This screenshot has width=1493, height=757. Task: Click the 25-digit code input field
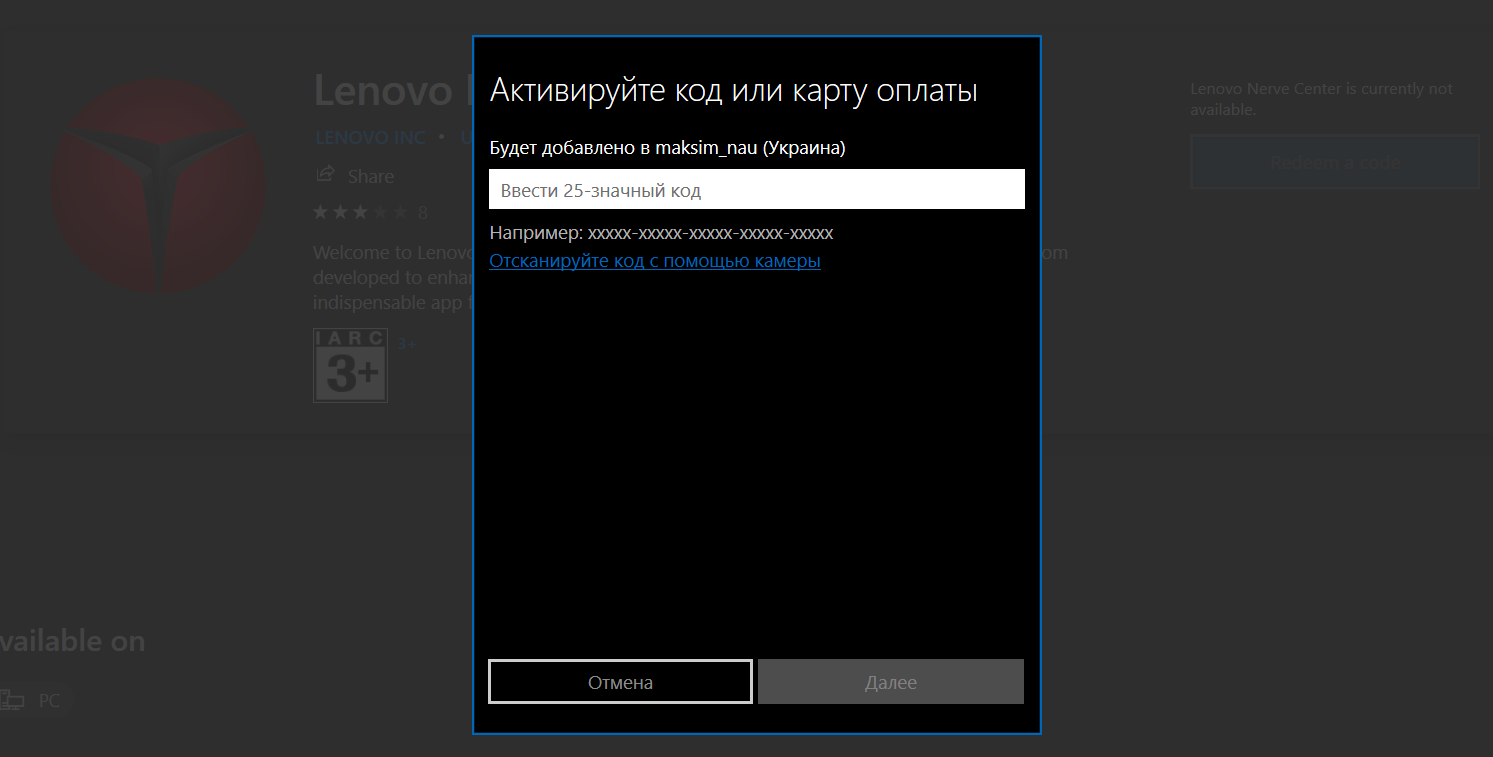tap(756, 189)
